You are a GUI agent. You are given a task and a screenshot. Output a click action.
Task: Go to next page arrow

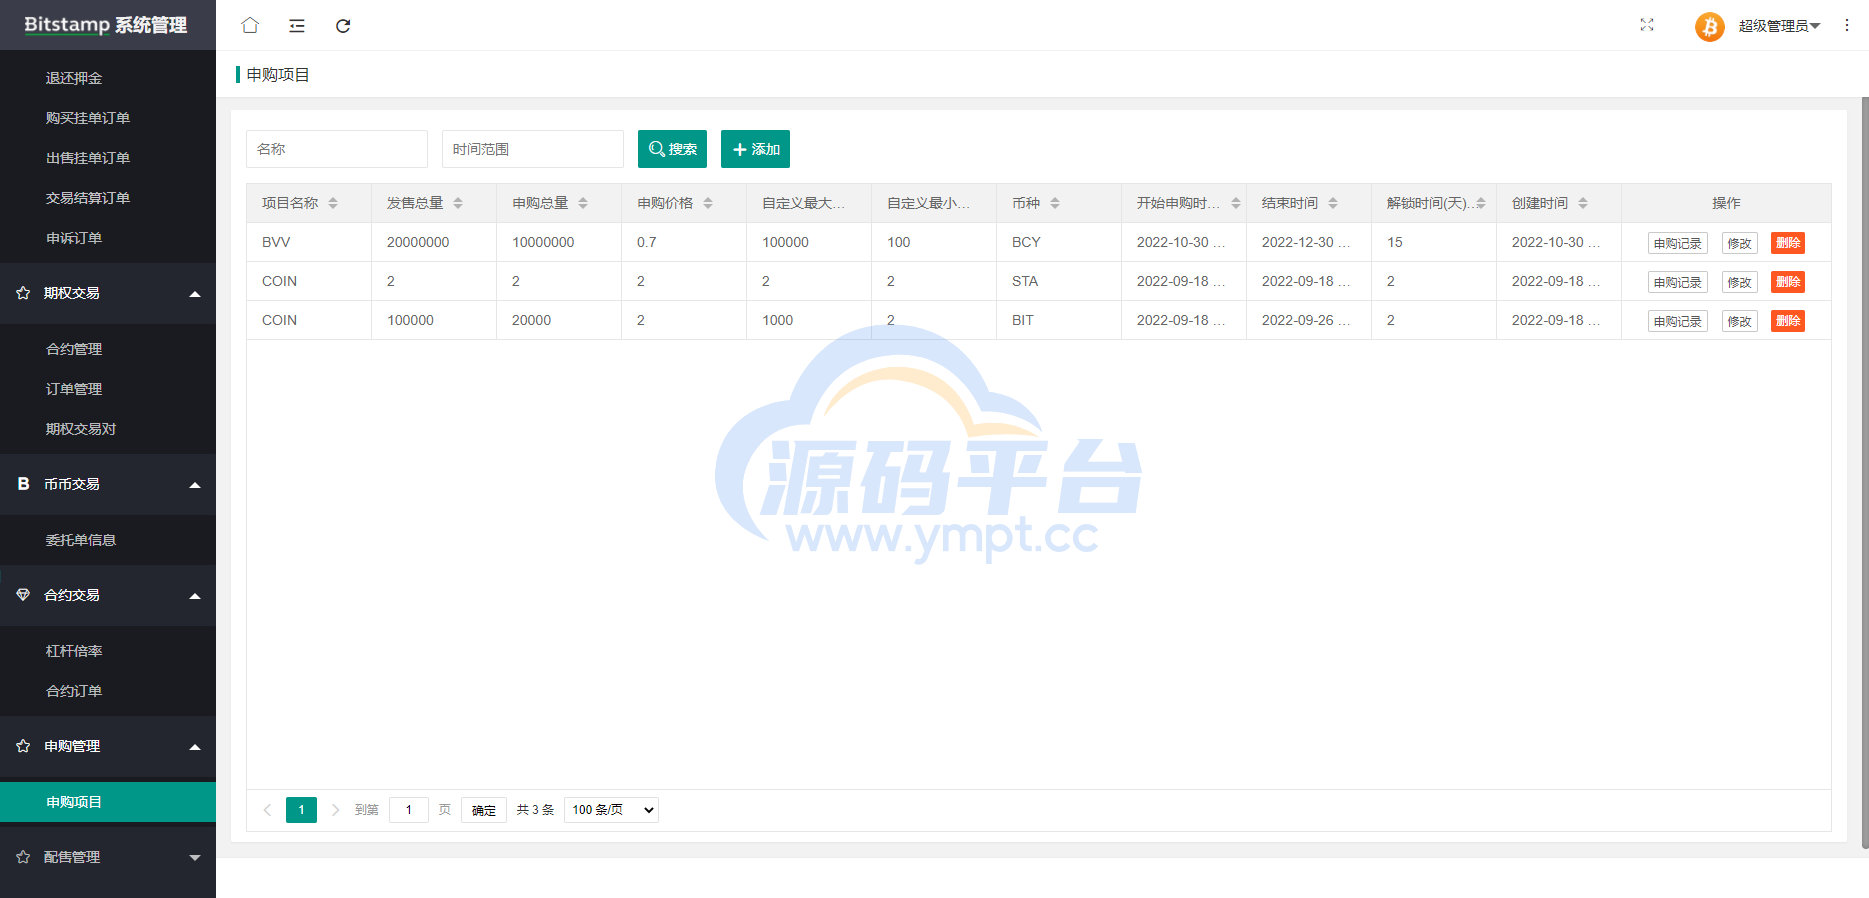(x=335, y=810)
